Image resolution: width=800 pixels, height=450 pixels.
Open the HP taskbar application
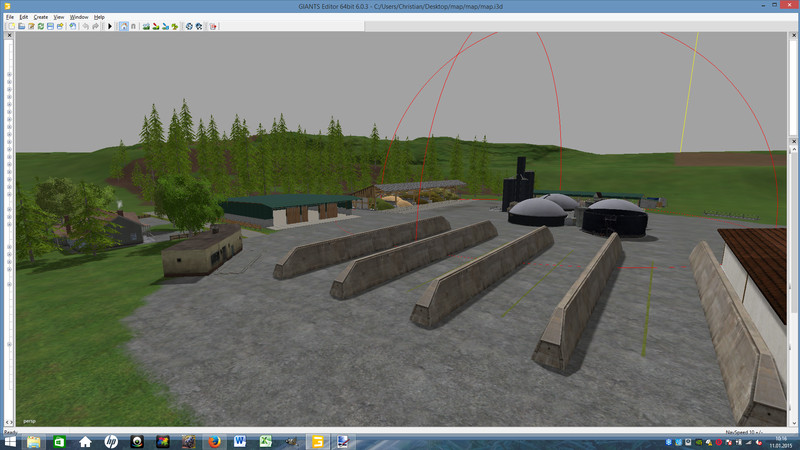111,441
